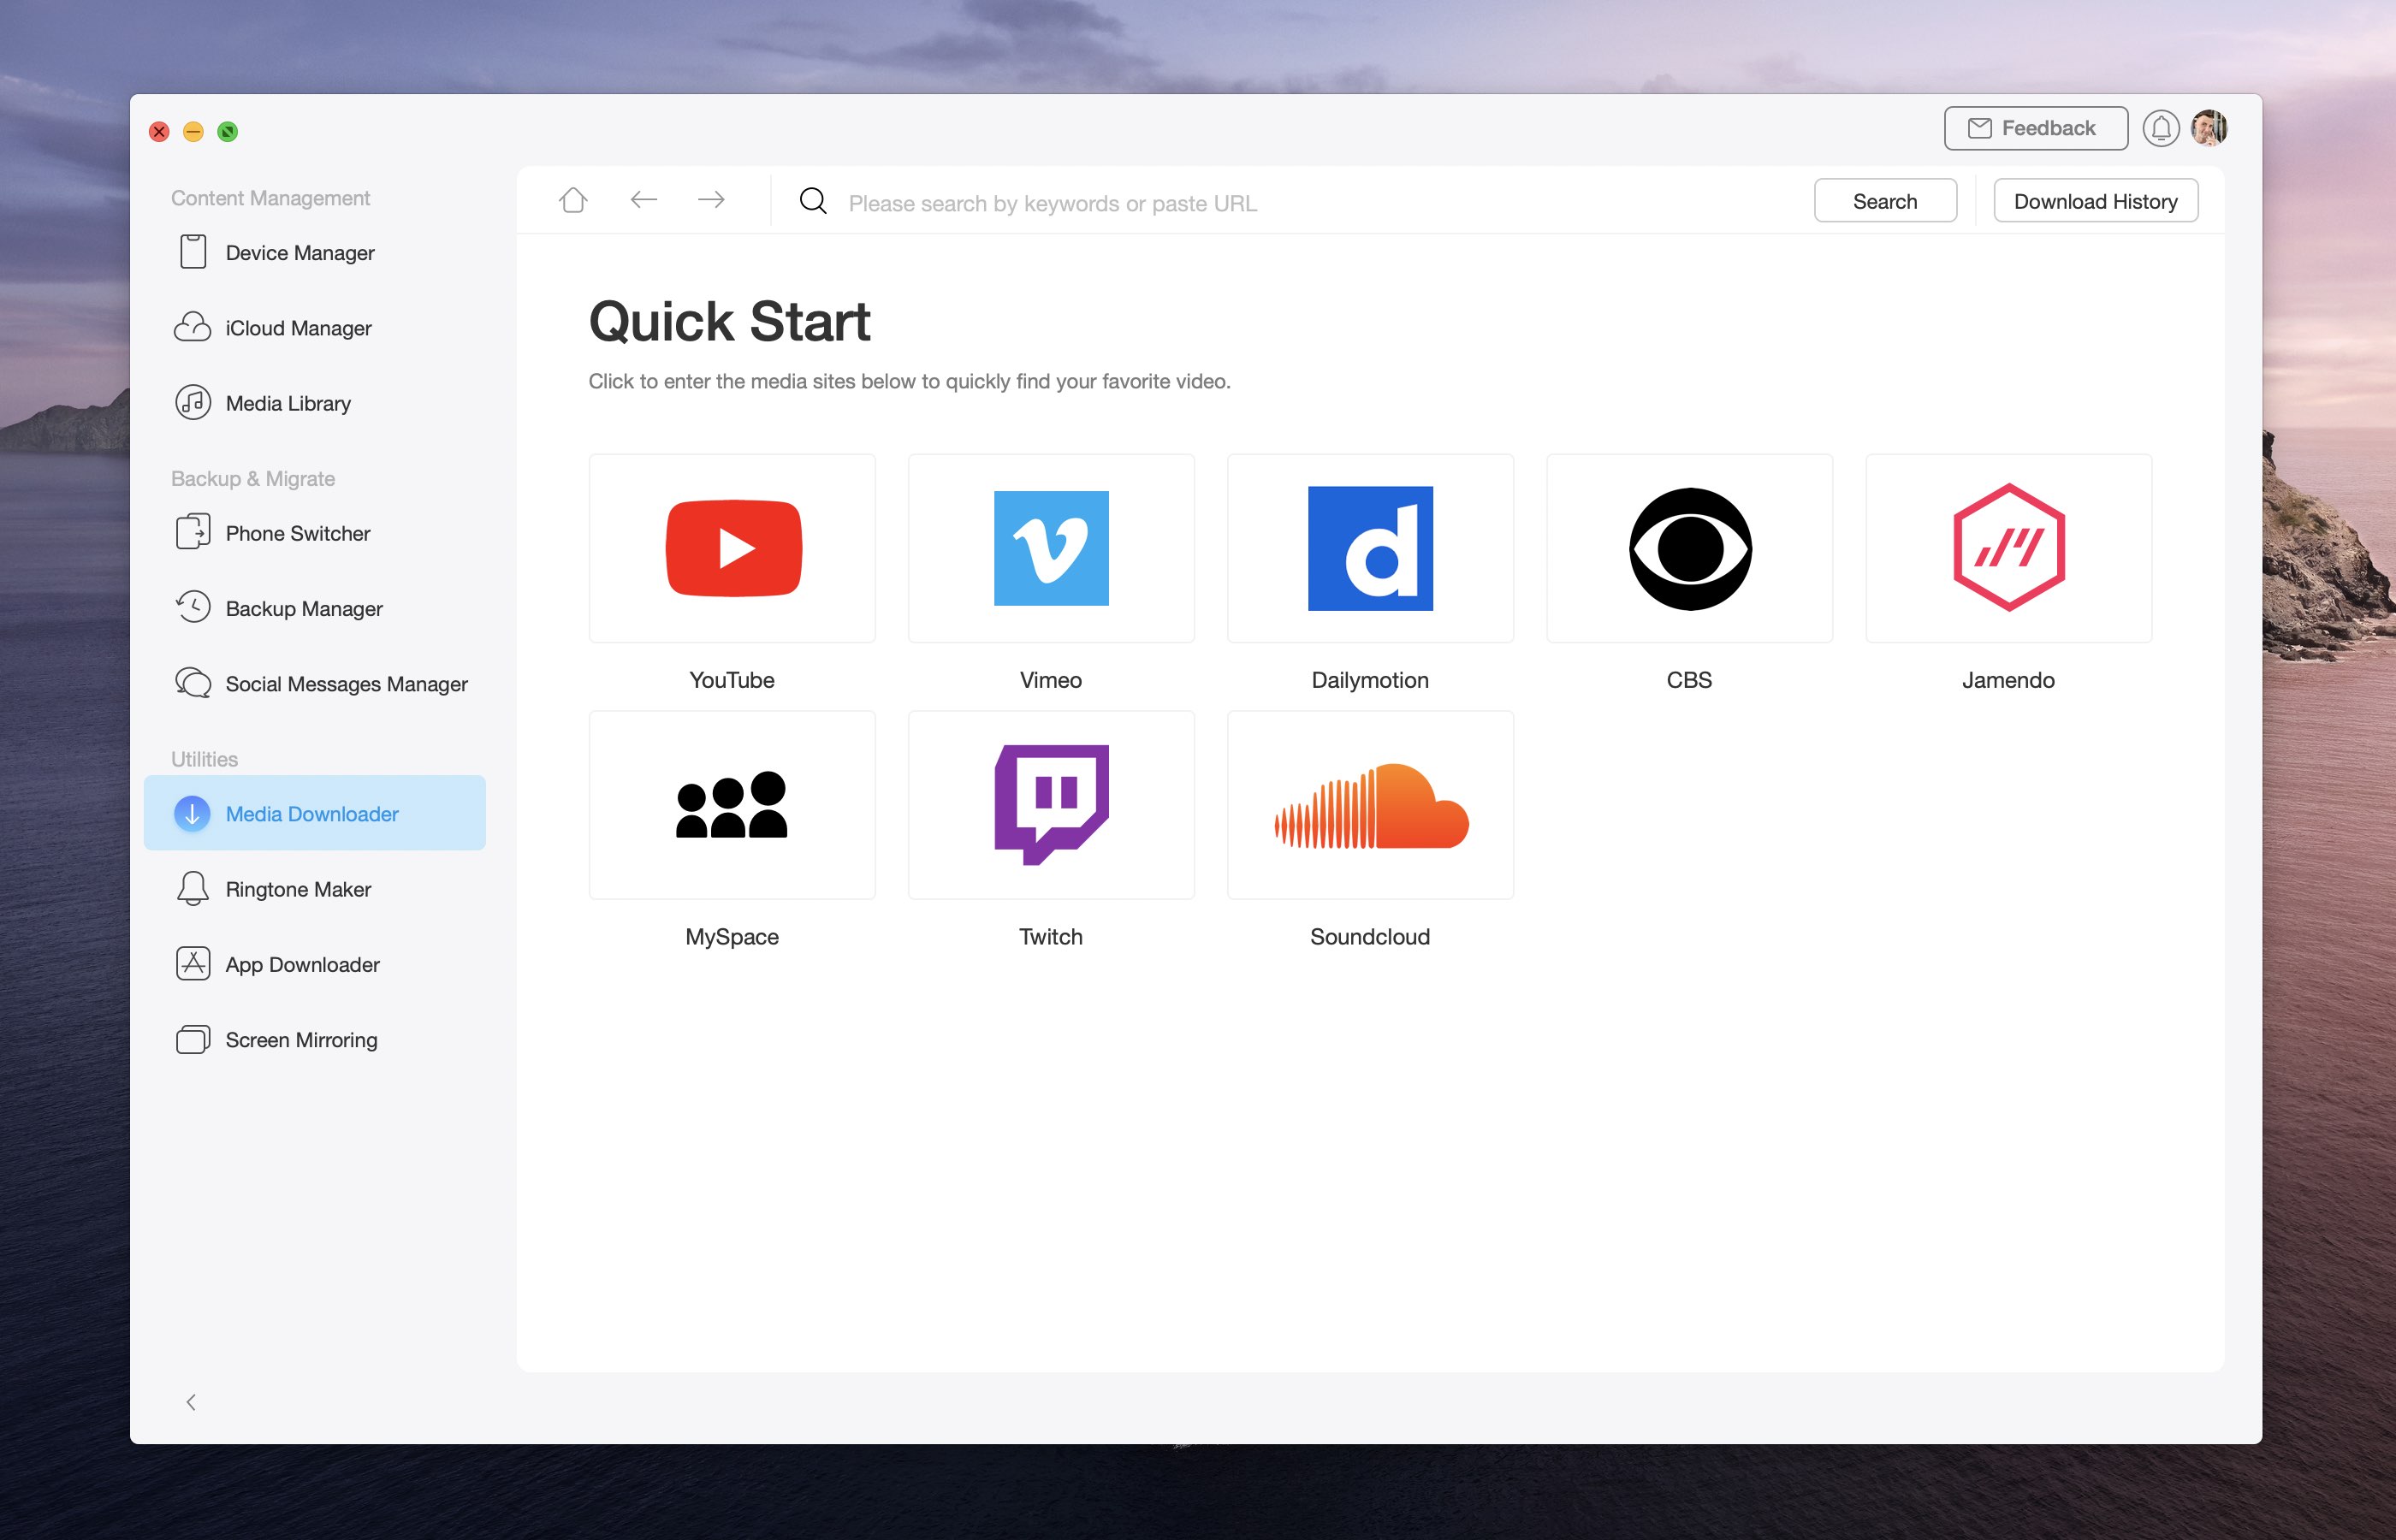Select Media Downloader utility
Screen dimensions: 2396x1540
[315, 813]
